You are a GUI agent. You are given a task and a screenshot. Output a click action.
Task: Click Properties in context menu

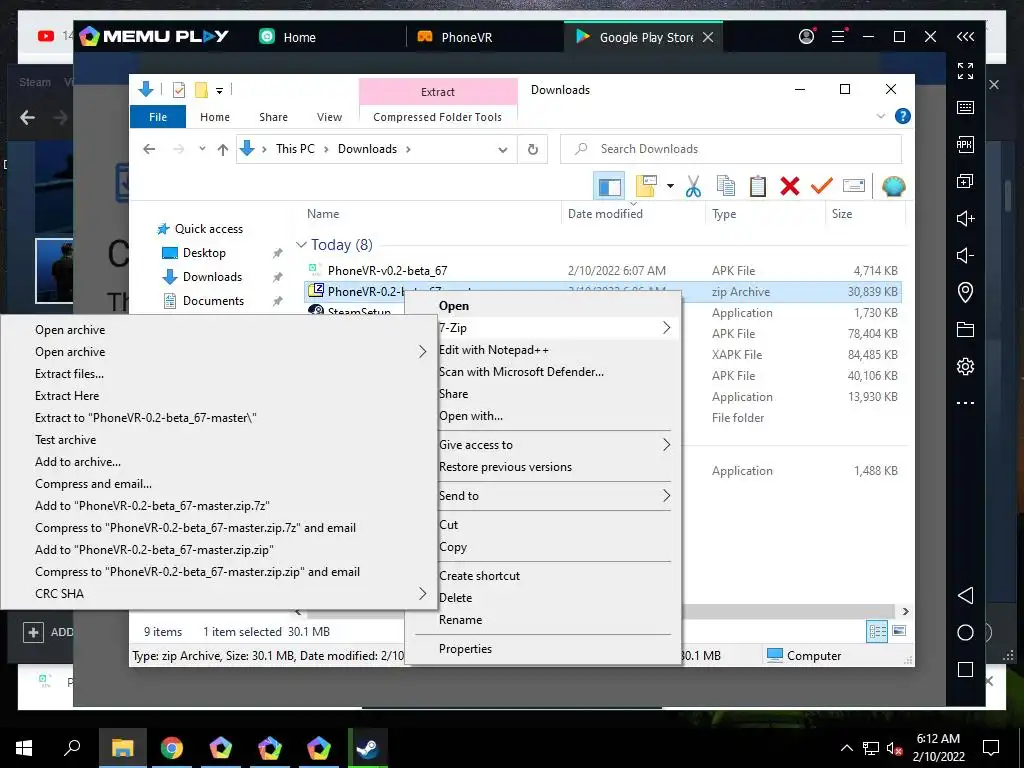pos(465,648)
